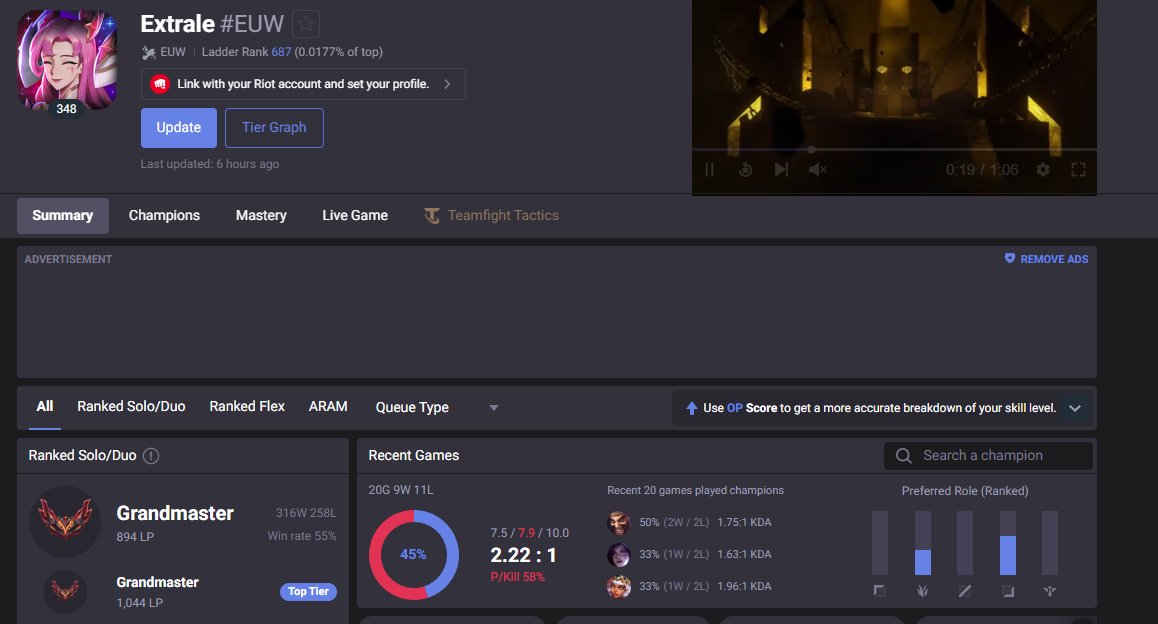Click the magnifier icon in champion search bar

[x=903, y=455]
